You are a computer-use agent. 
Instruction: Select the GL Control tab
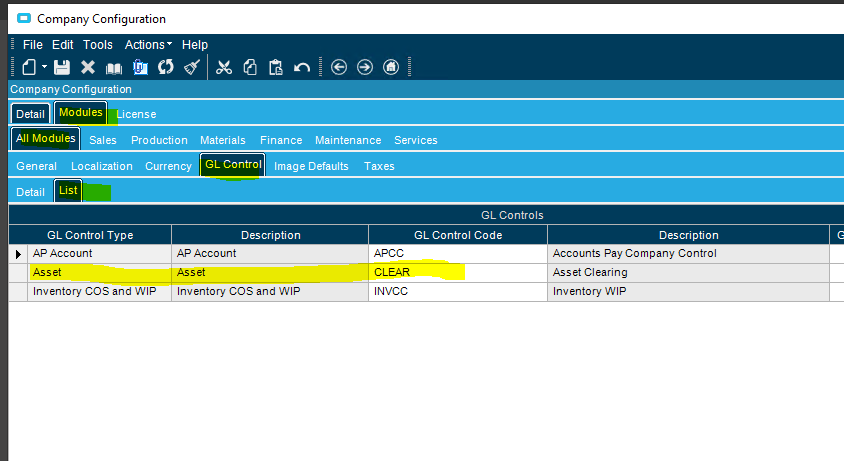233,164
